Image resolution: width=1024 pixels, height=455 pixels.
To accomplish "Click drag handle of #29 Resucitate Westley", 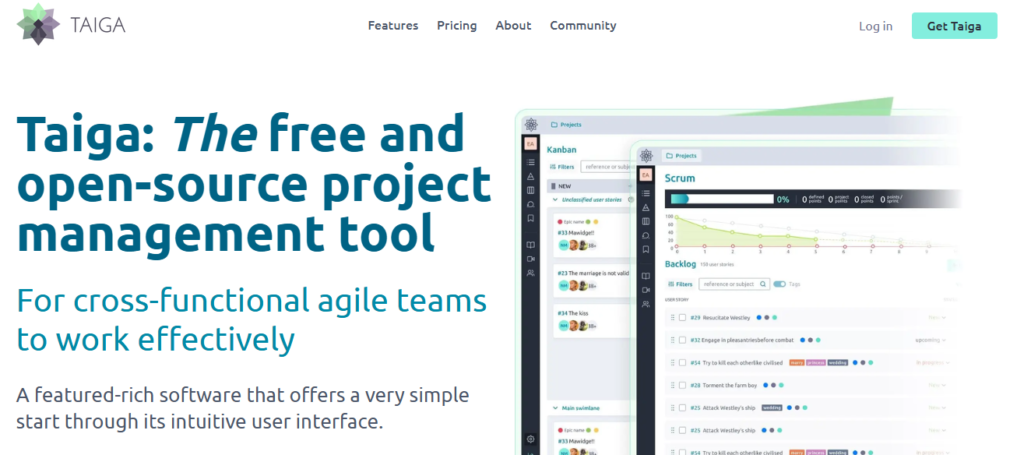I will click(672, 317).
